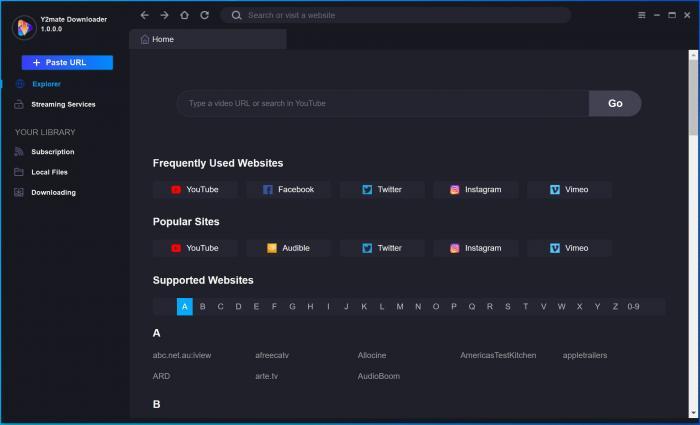The height and width of the screenshot is (425, 700).
Task: Click the Paste URL button
Action: click(67, 62)
